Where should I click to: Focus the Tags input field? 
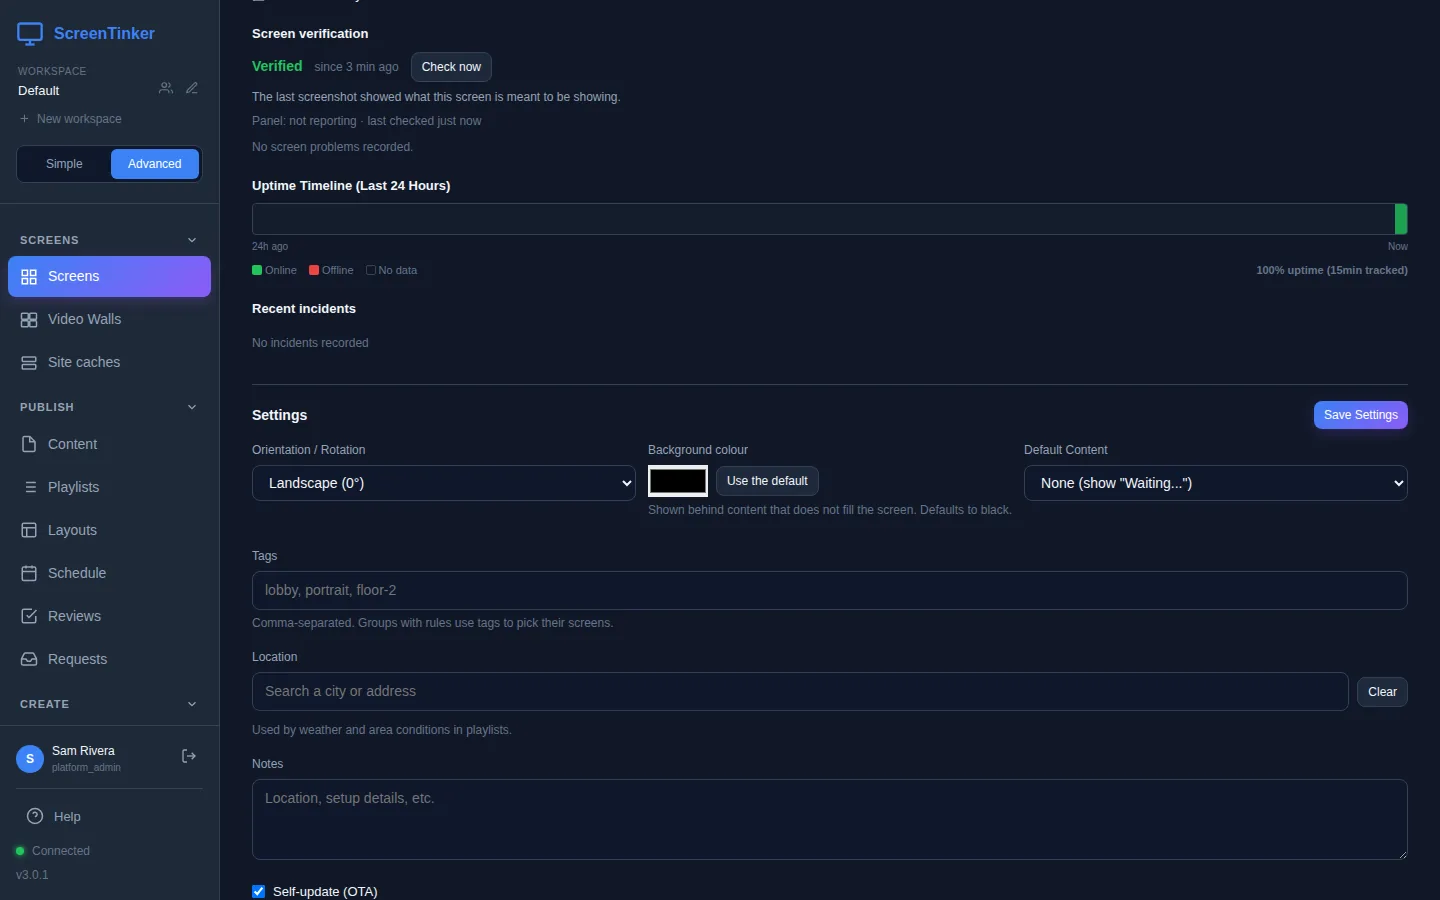830,590
